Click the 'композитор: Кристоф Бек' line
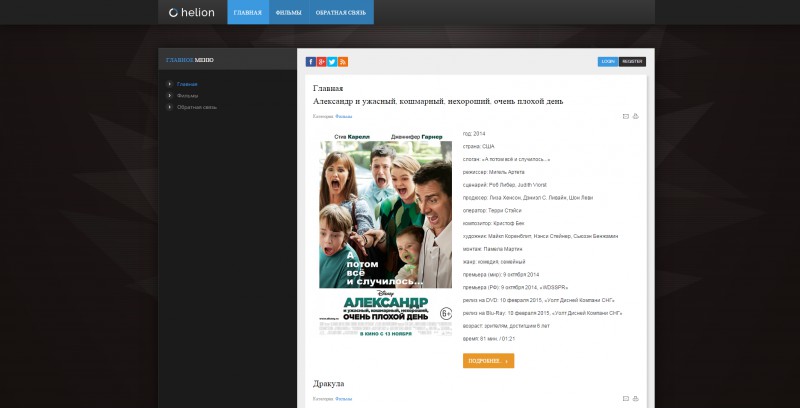 coord(493,223)
